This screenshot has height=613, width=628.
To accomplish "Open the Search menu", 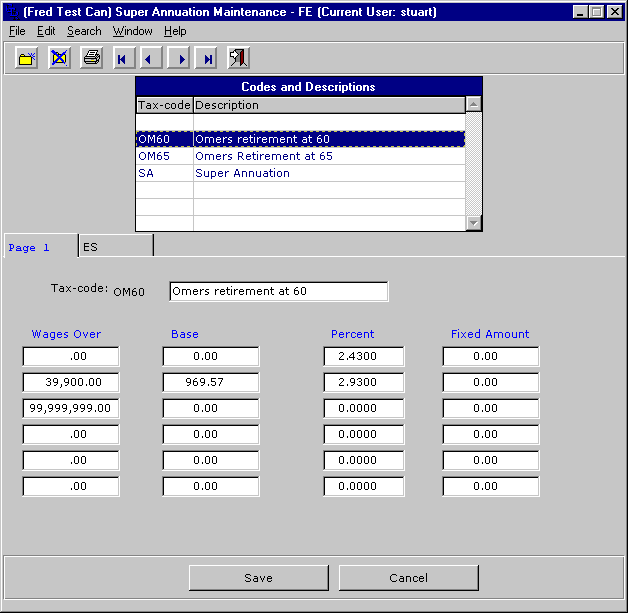I will [84, 32].
